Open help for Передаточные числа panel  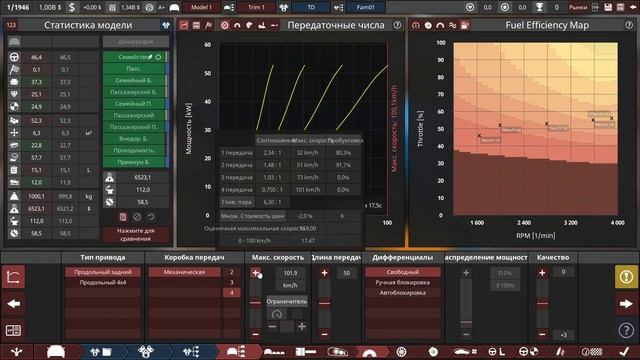tap(397, 25)
